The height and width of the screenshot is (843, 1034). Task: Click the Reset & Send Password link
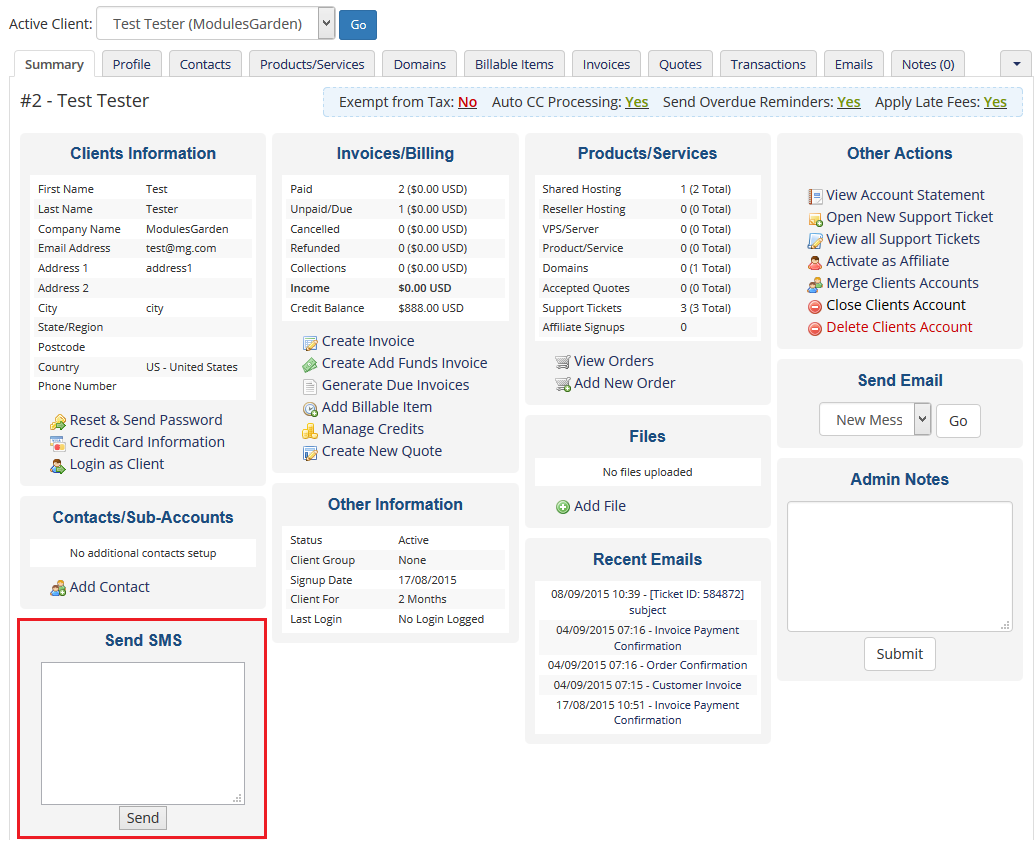(146, 420)
